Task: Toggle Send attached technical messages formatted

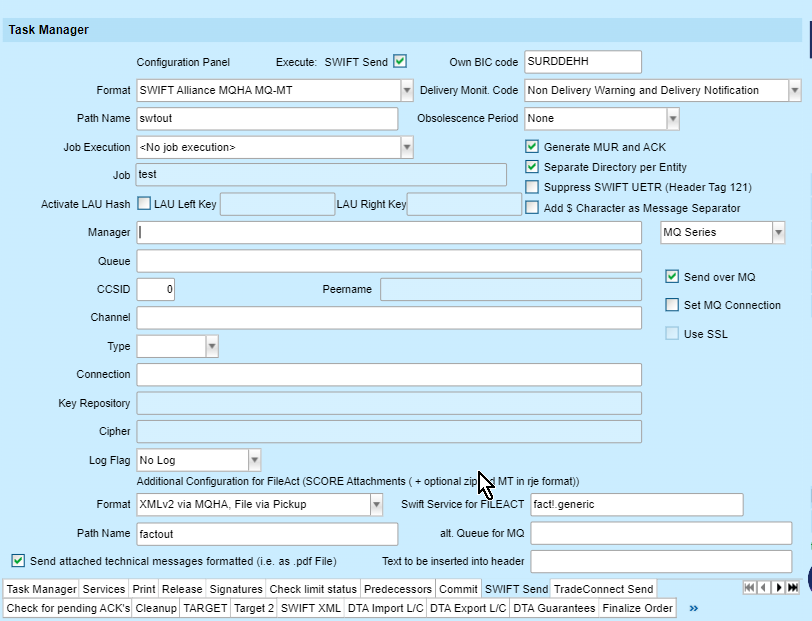Action: pos(18,561)
